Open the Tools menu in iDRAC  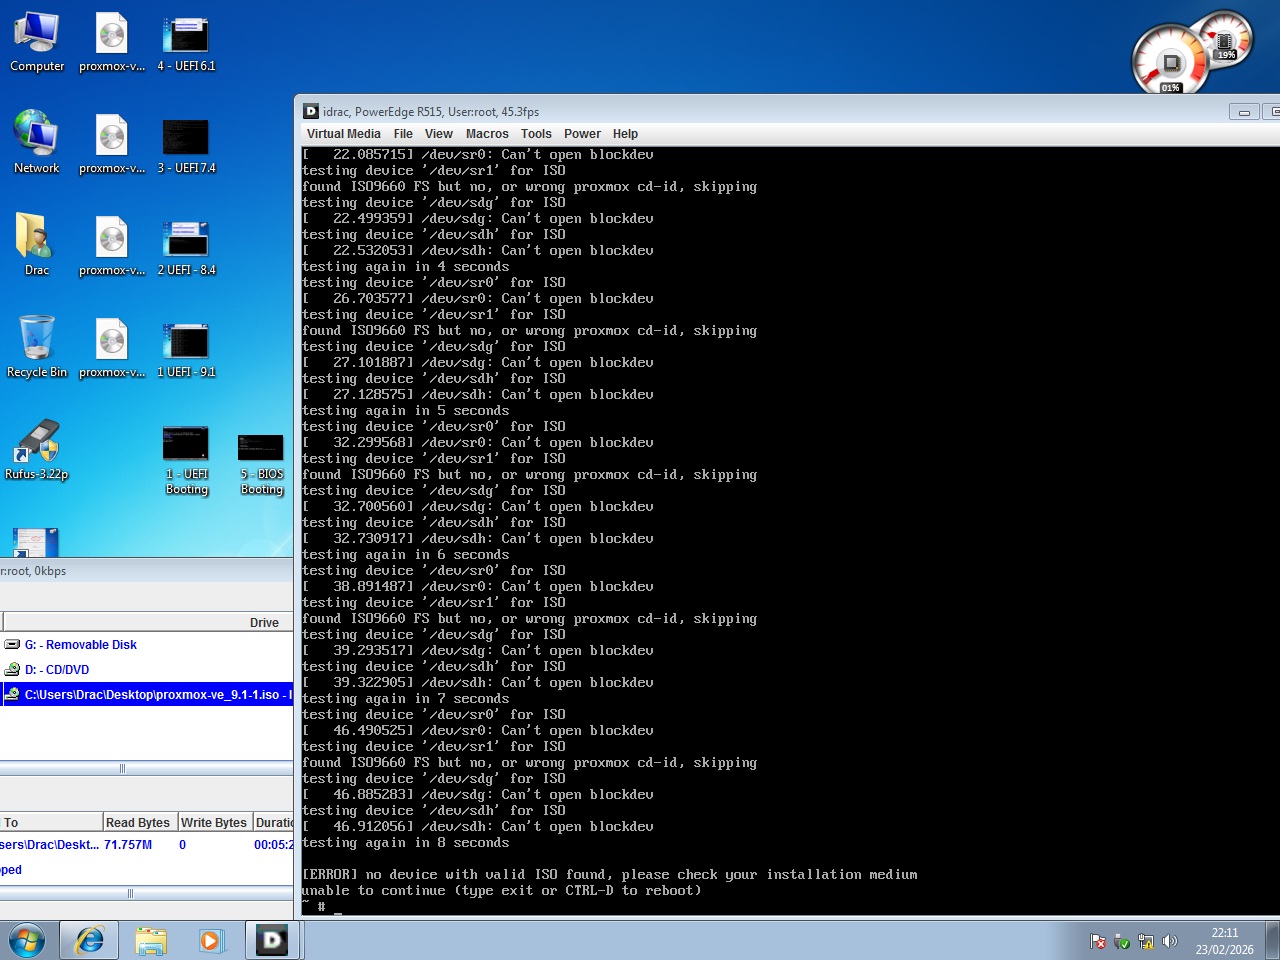536,134
